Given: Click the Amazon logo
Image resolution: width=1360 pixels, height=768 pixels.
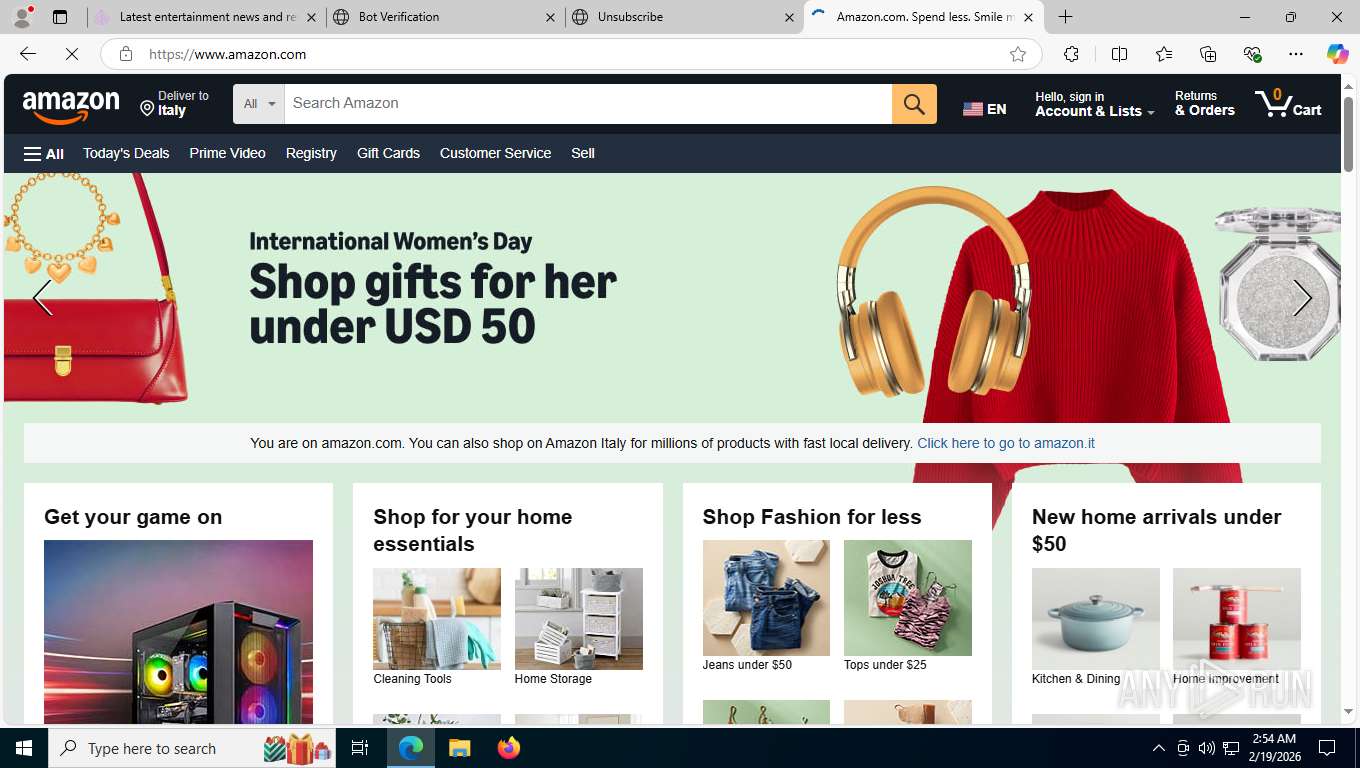Looking at the screenshot, I should point(71,105).
